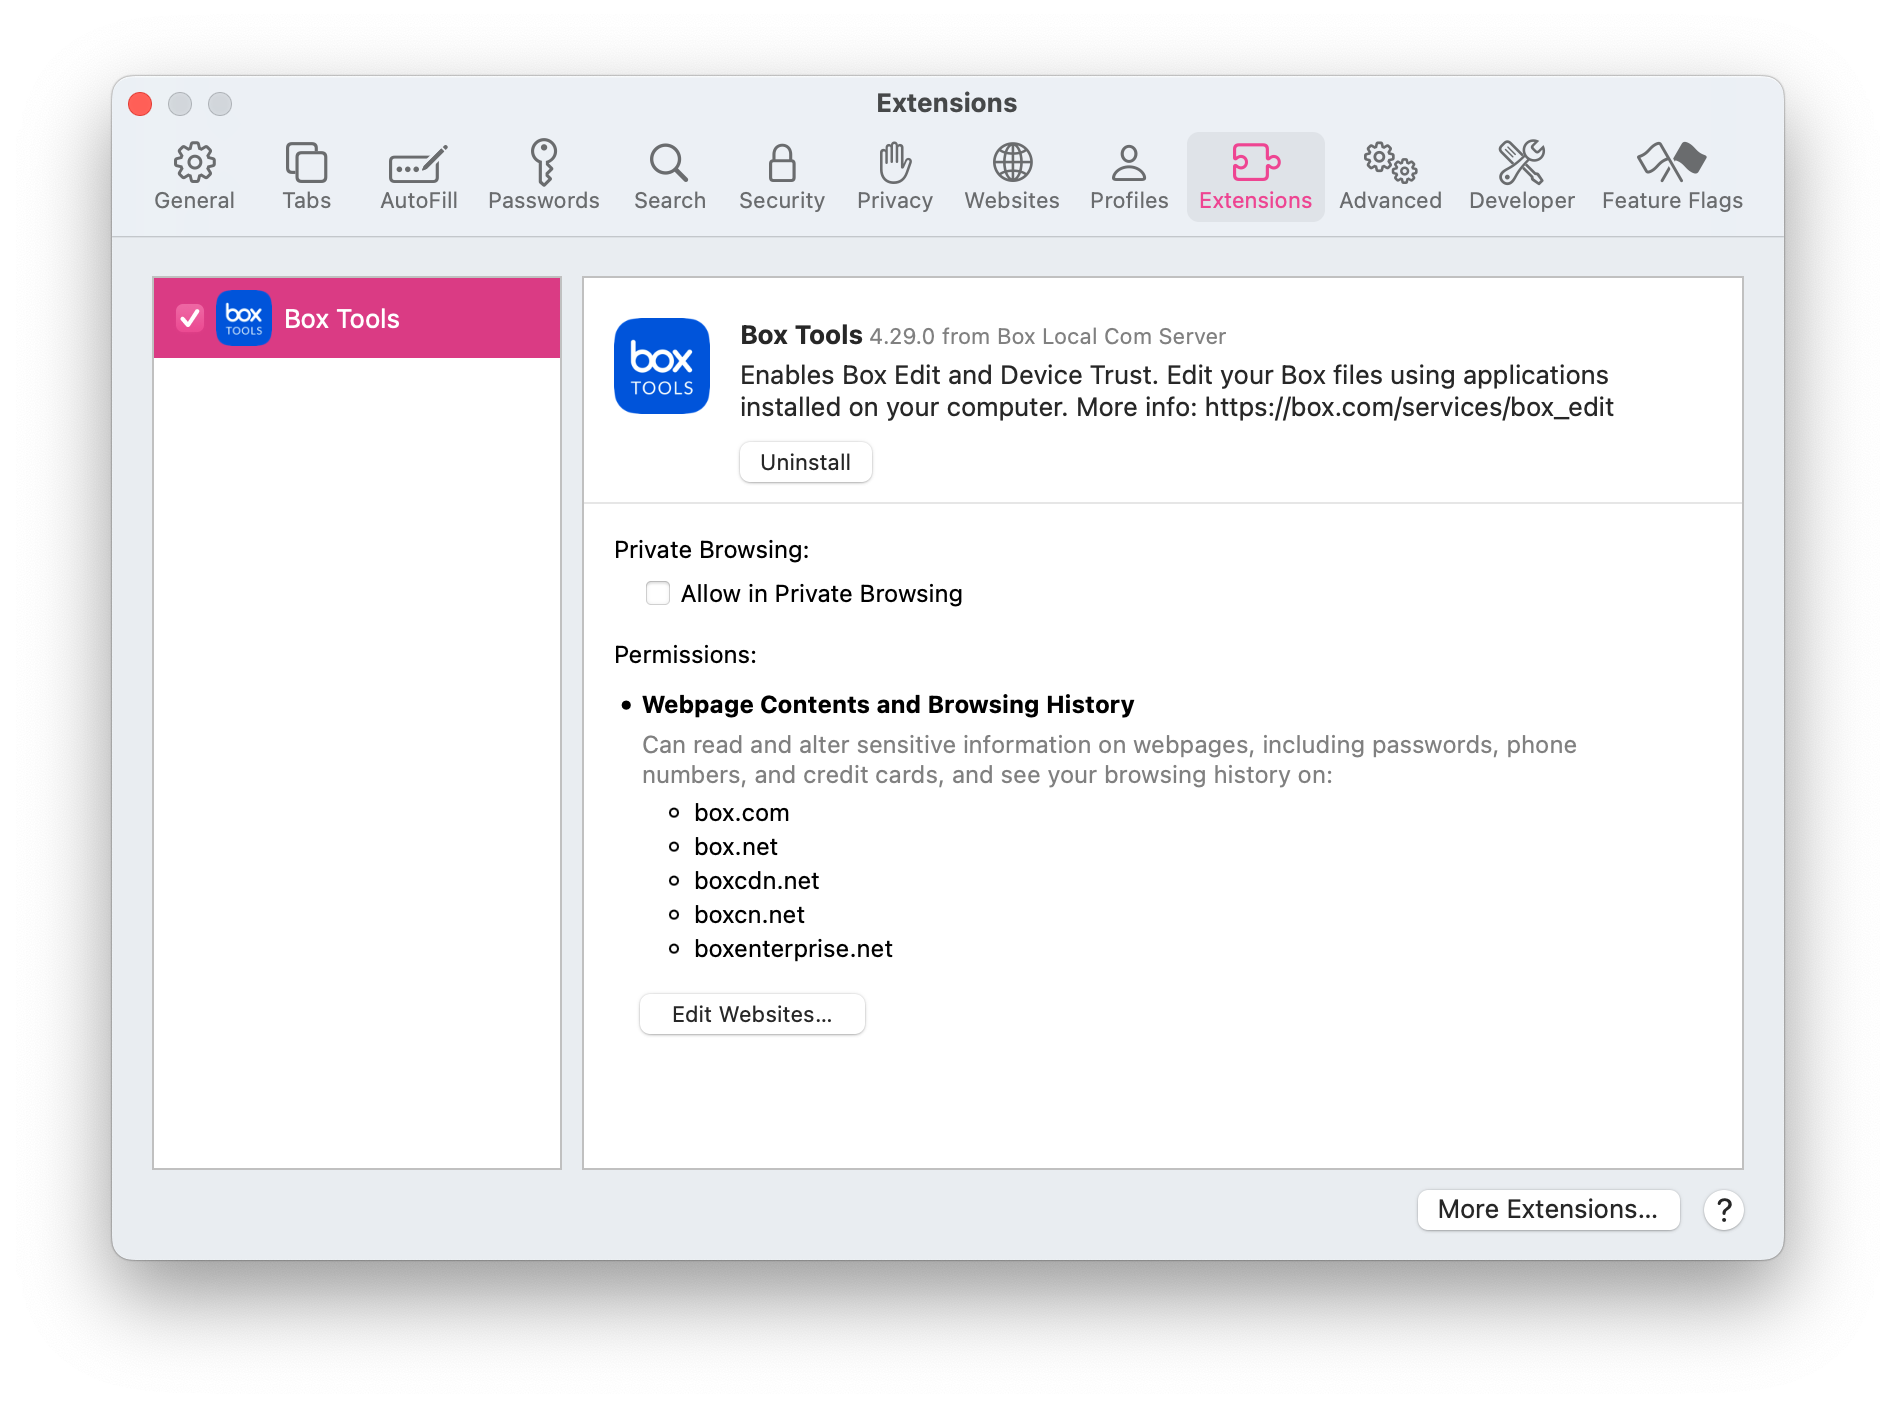Enable Allow in Private Browsing
The width and height of the screenshot is (1896, 1408).
[x=658, y=593]
